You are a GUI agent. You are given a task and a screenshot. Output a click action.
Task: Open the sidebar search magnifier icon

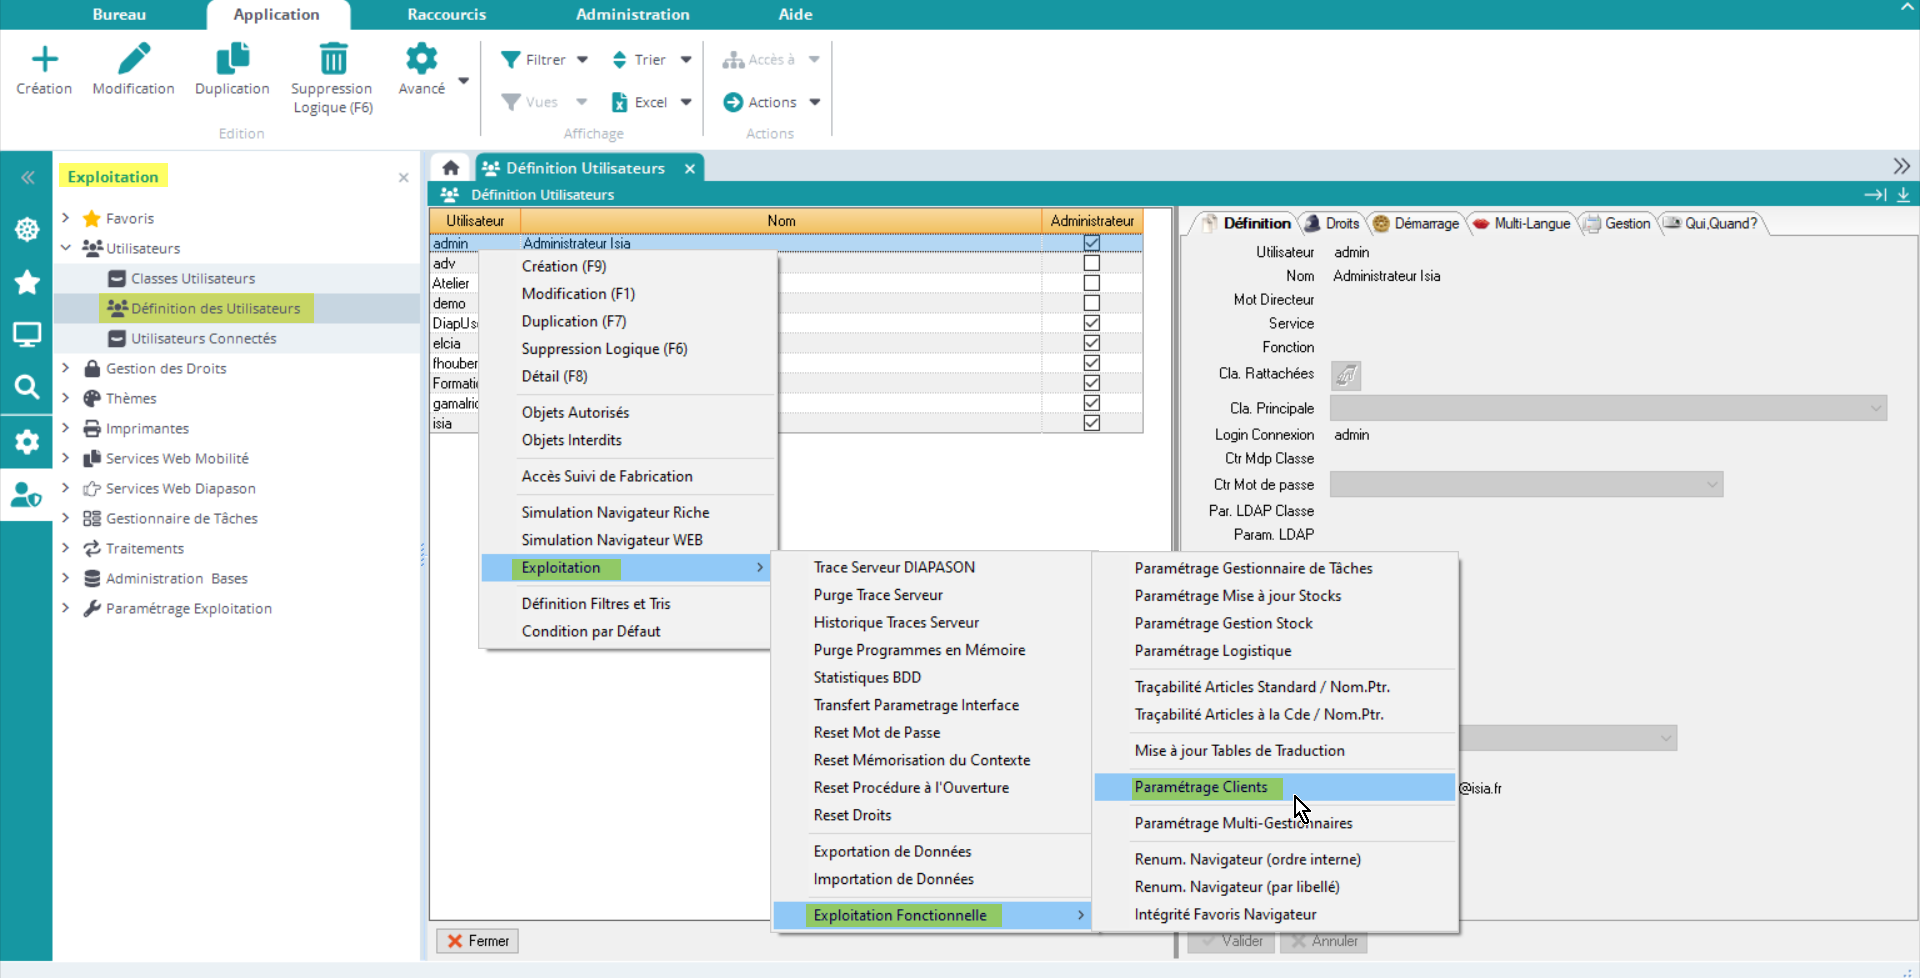click(27, 387)
